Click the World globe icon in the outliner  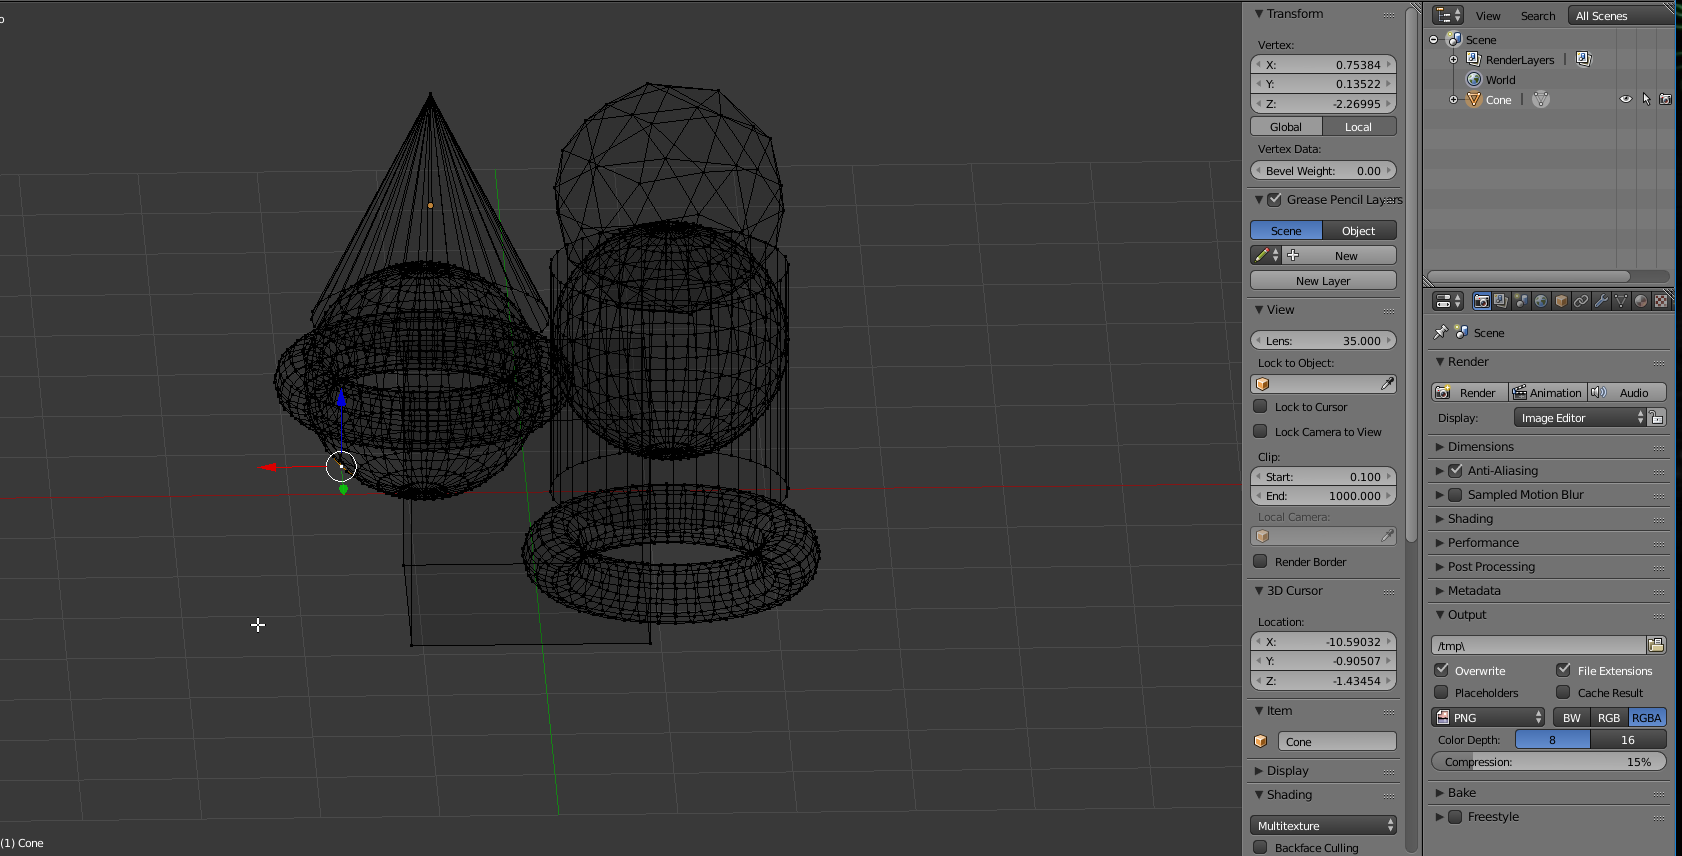(x=1474, y=79)
